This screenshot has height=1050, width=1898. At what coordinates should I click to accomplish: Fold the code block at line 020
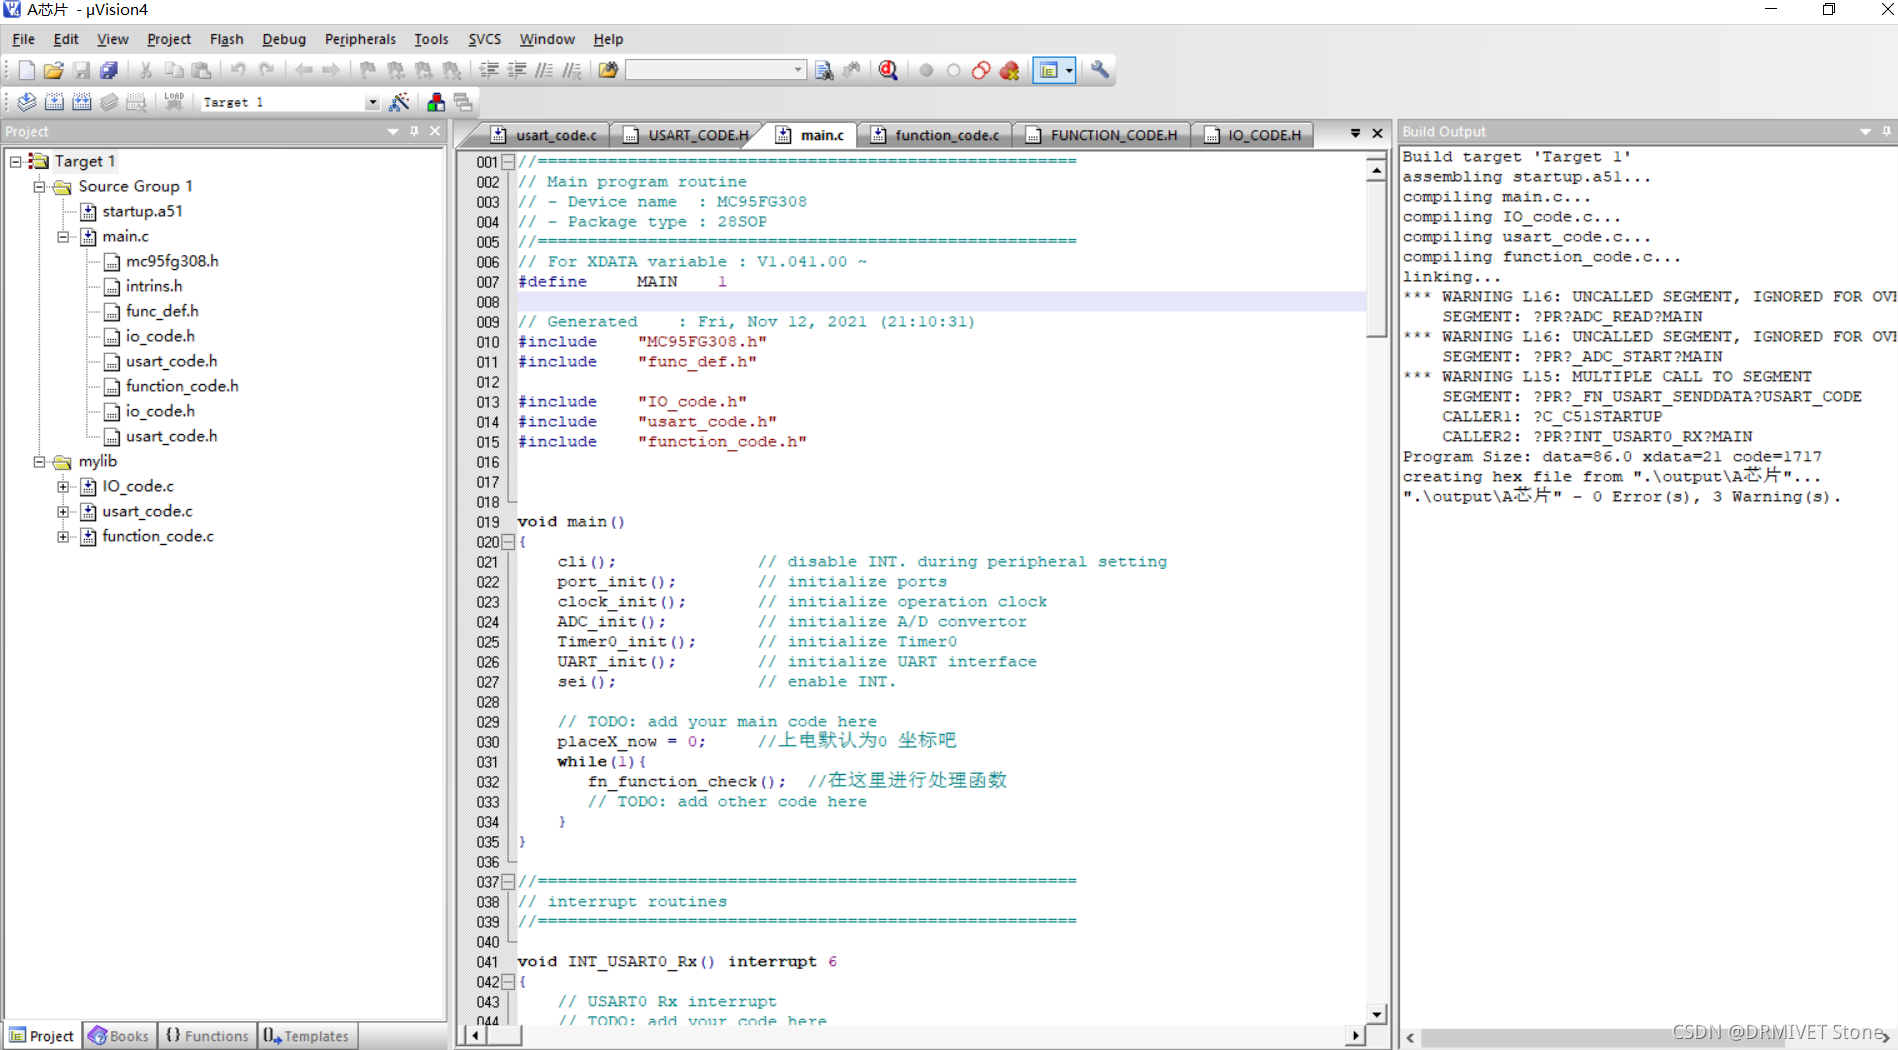point(508,542)
